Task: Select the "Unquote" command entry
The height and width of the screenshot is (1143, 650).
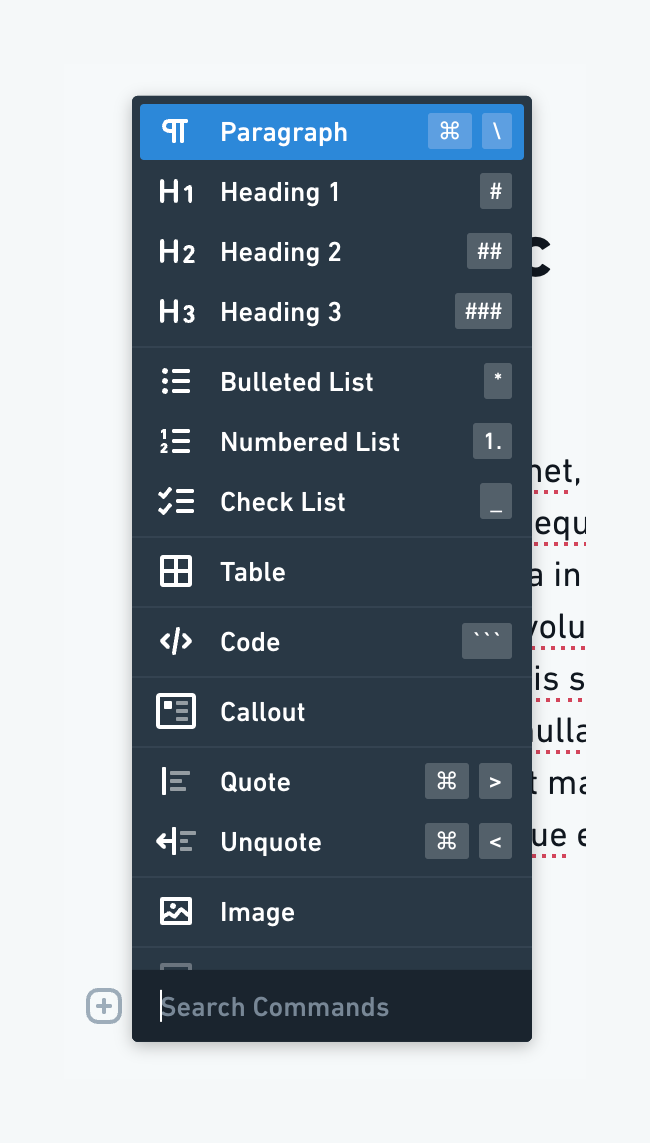Action: point(270,841)
